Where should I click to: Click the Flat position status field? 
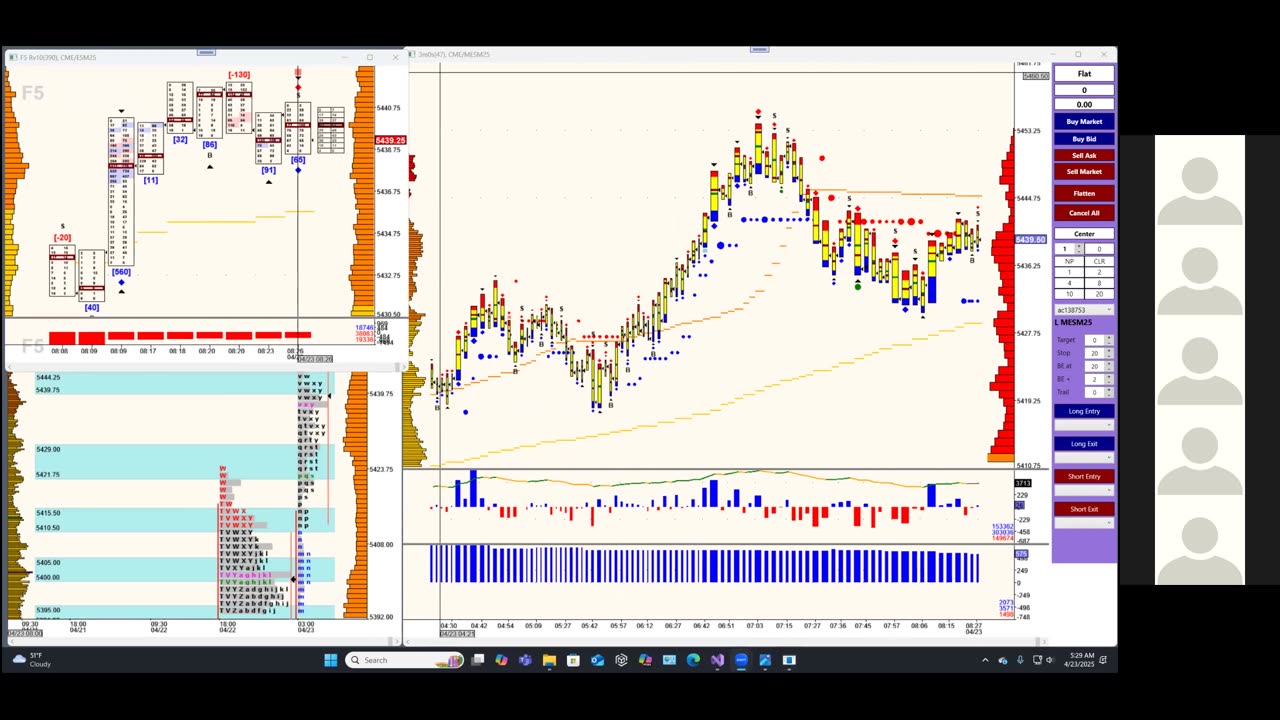[x=1084, y=74]
